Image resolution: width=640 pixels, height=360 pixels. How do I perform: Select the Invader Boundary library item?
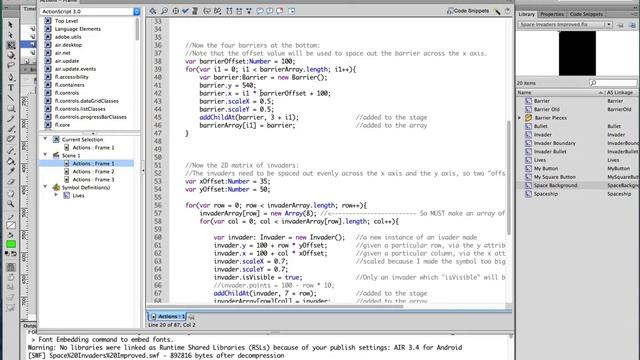555,143
